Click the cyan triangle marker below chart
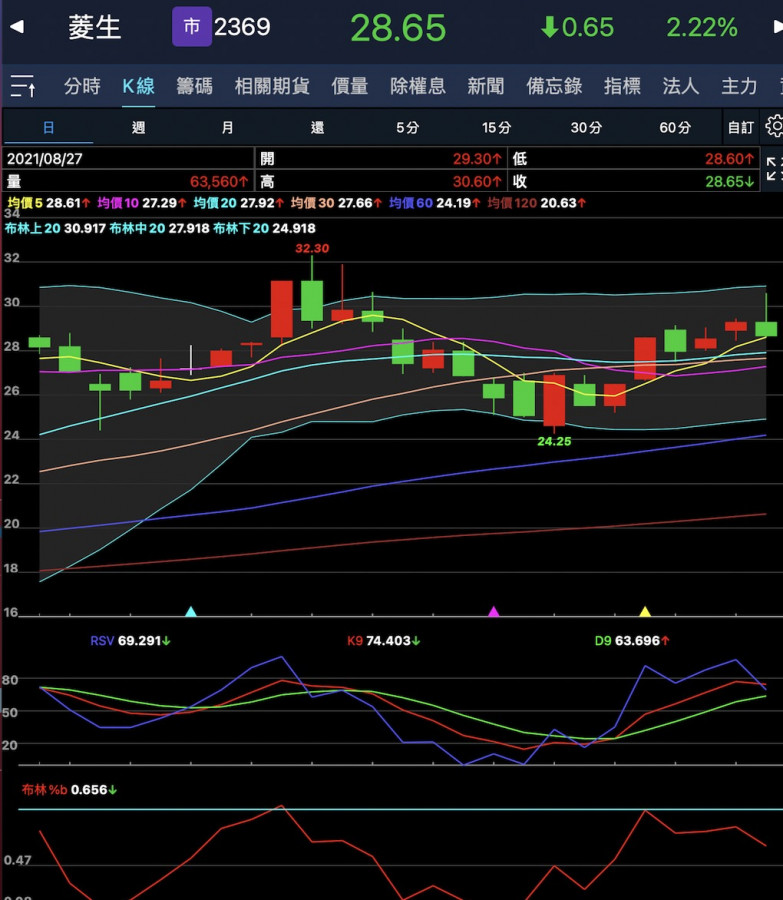The height and width of the screenshot is (900, 783). pyautogui.click(x=192, y=610)
